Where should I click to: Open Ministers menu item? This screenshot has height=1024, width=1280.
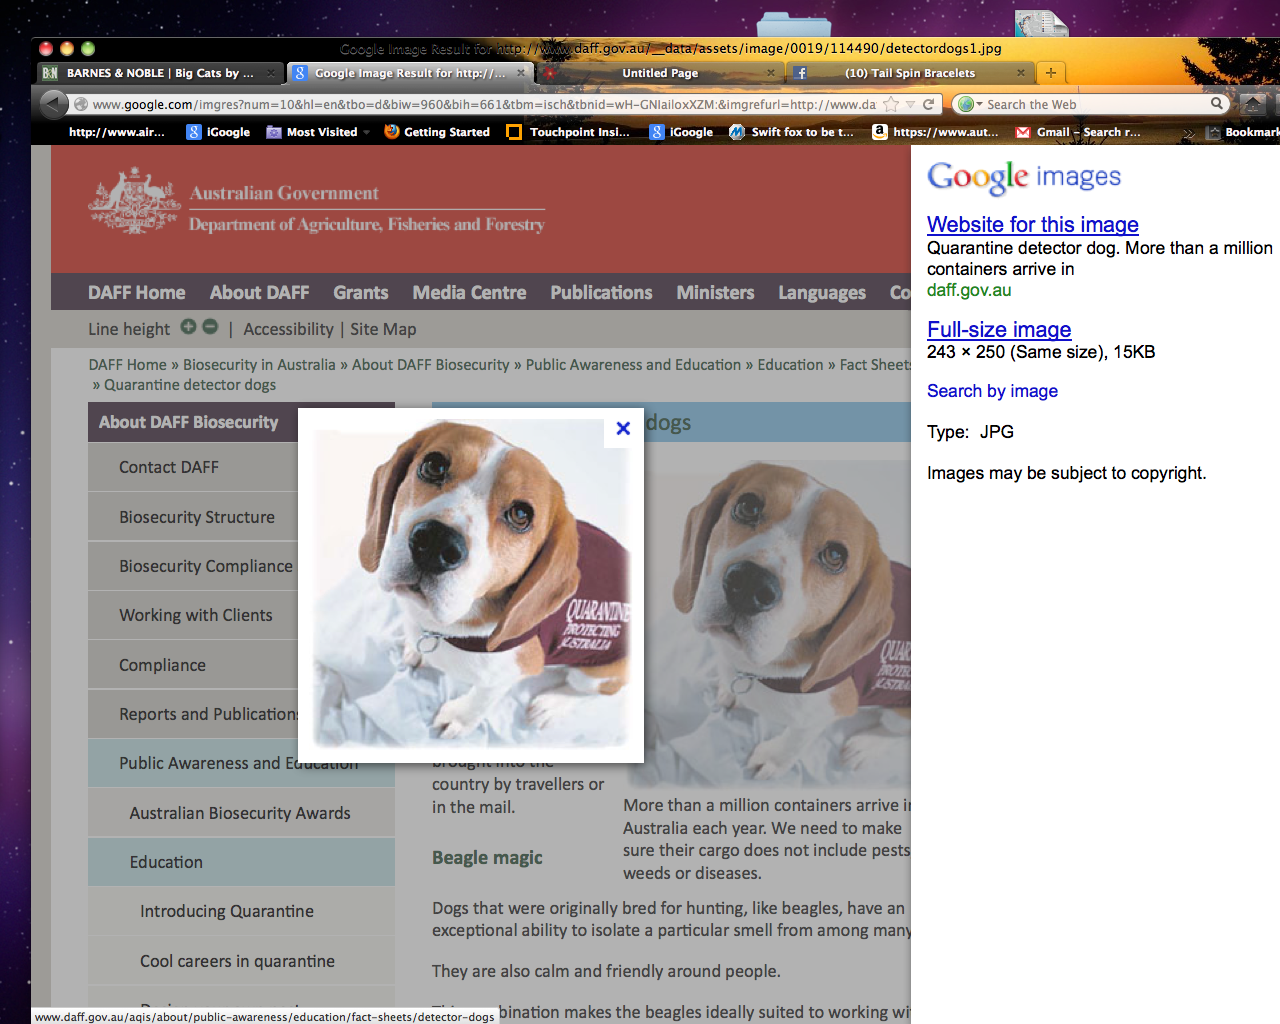click(x=715, y=292)
